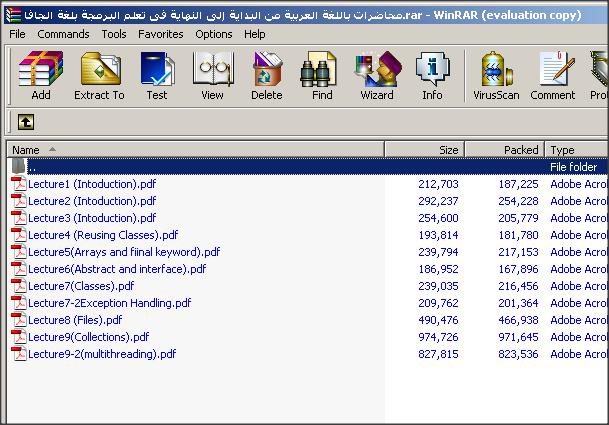The height and width of the screenshot is (425, 609).
Task: Click the WinRAR title bar icon
Action: click(14, 15)
